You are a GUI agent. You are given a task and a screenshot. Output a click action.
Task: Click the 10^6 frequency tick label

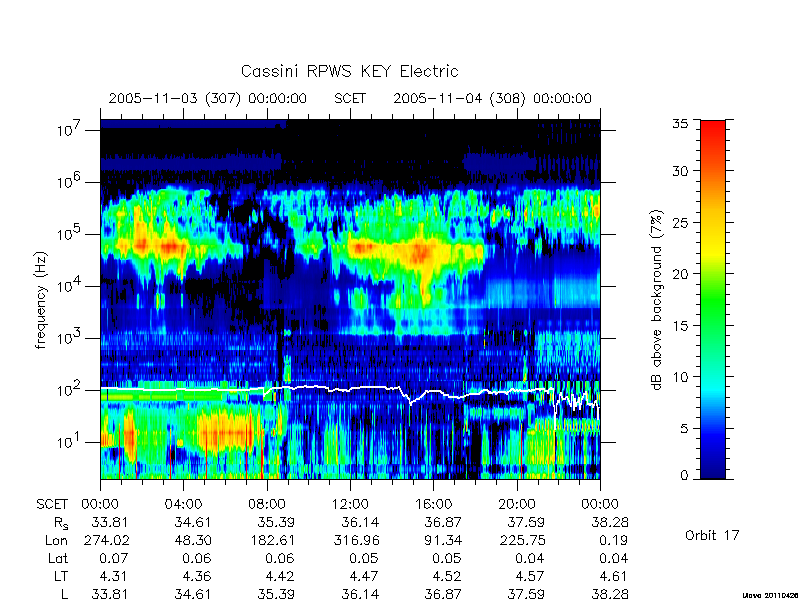(70, 182)
